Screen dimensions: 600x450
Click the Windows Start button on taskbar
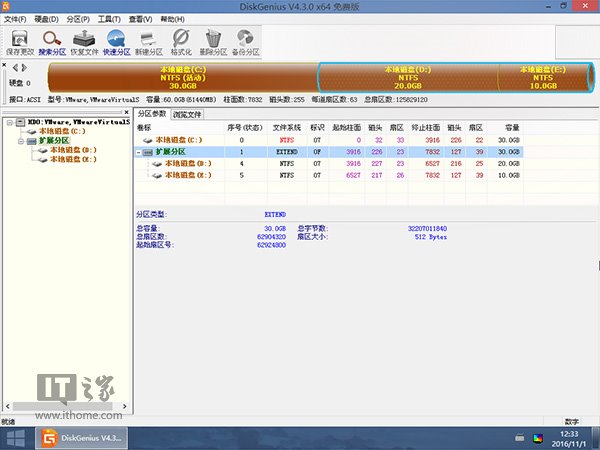16,437
